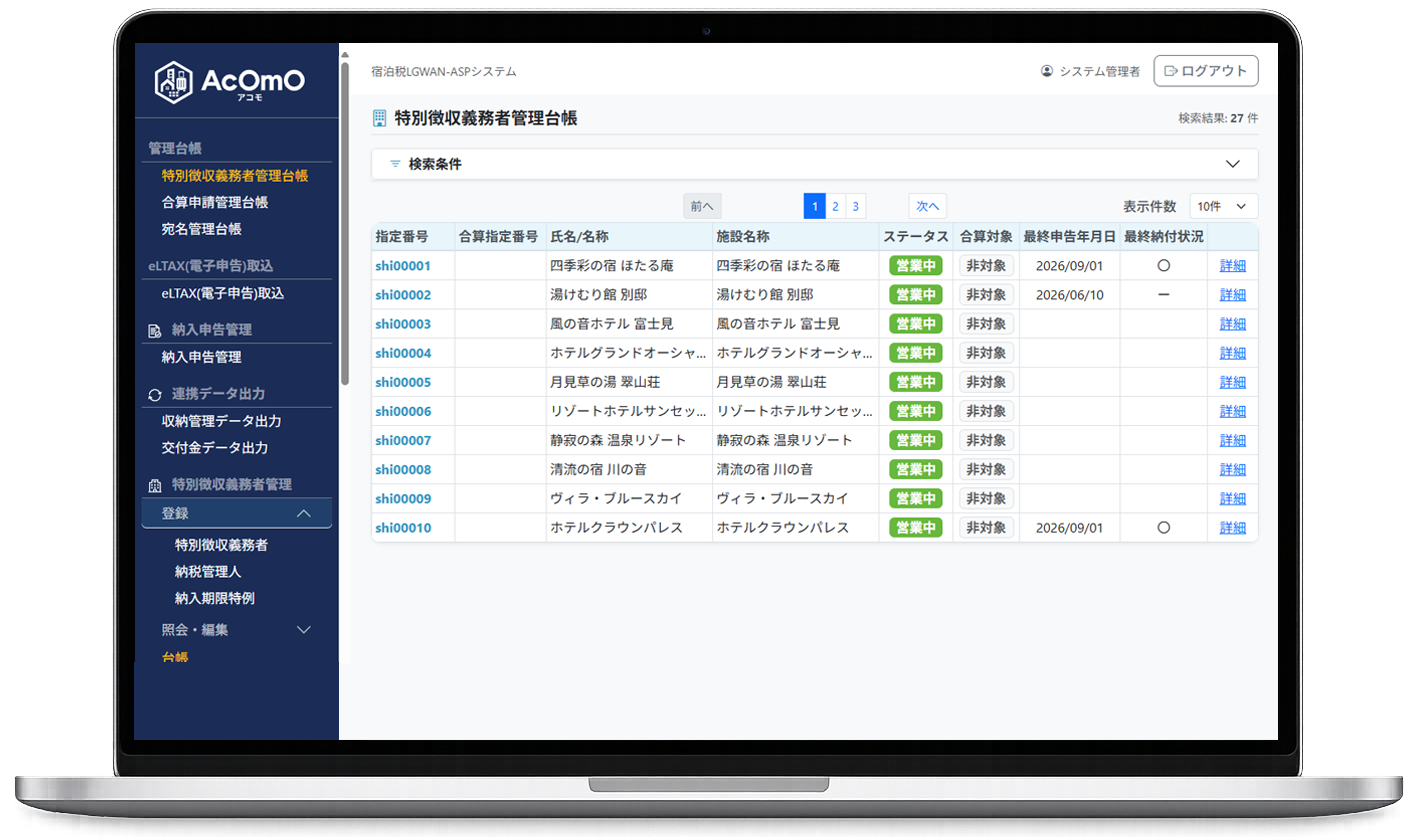Image resolution: width=1416 pixels, height=837 pixels.
Task: Click 詳細 for ヴィラ・ブルースカイ row
Action: click(1233, 498)
